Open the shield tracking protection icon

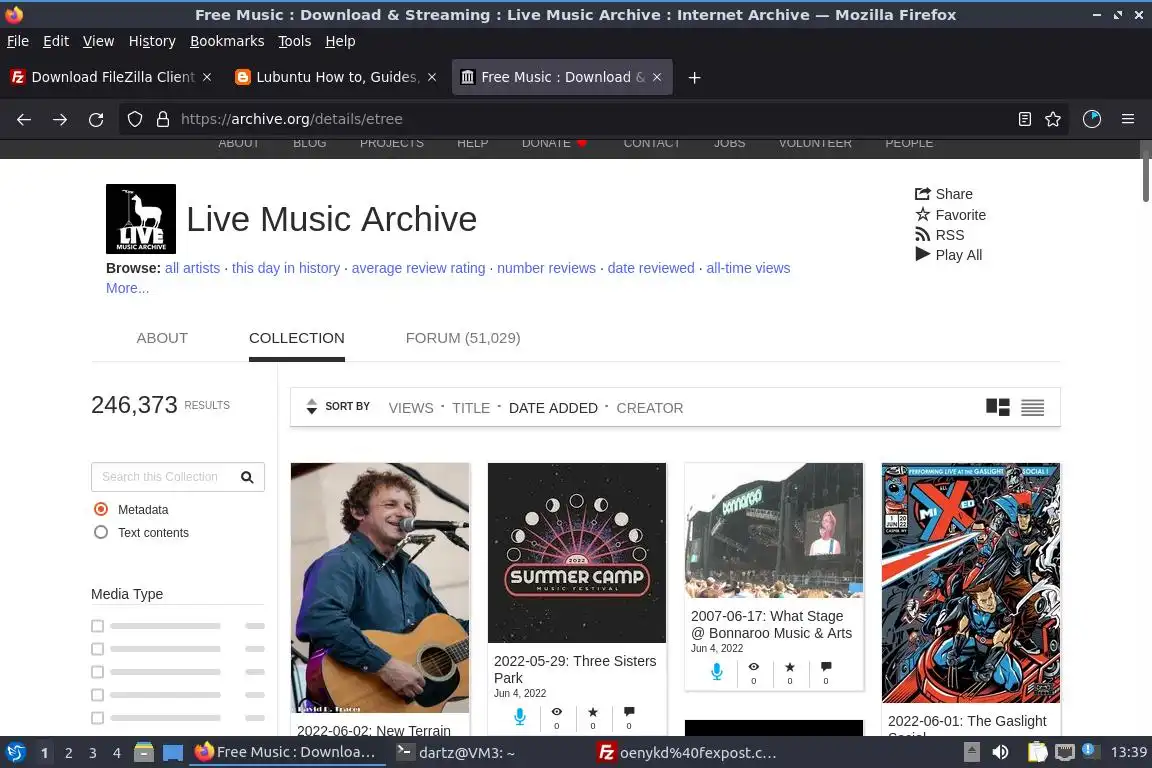point(134,119)
